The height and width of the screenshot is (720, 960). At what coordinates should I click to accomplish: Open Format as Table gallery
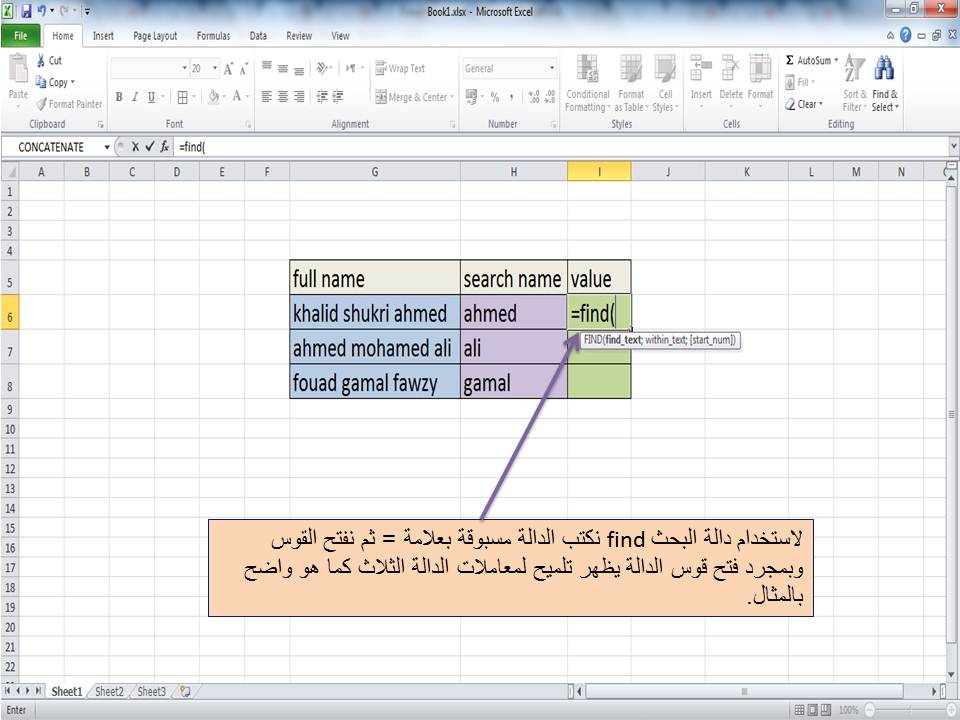[631, 83]
